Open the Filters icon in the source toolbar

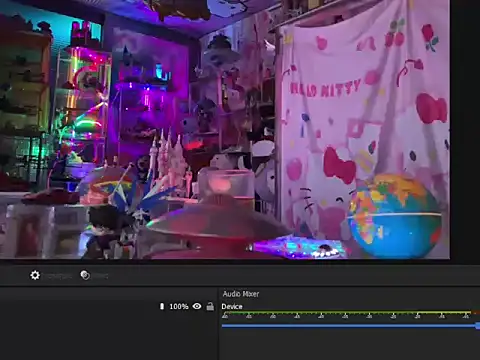click(x=85, y=275)
